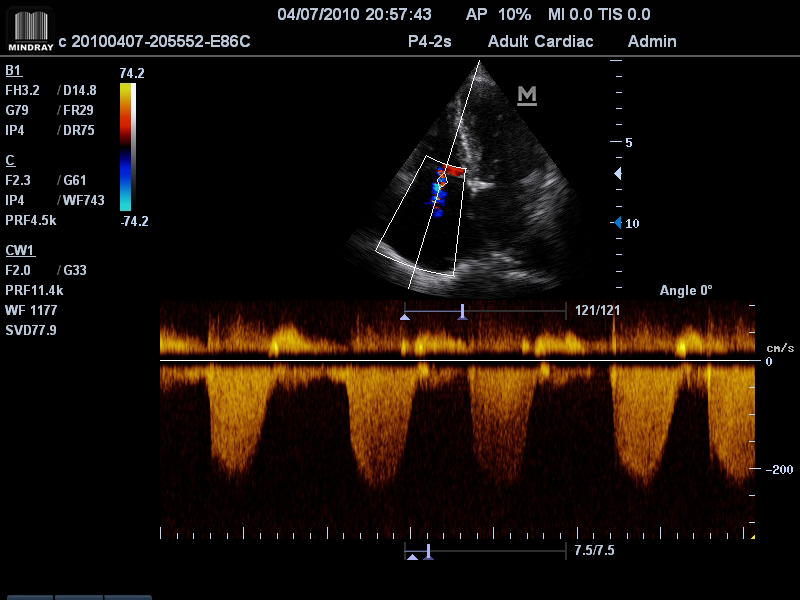
Task: Click the 121/121 cine slider handle
Action: pos(462,312)
